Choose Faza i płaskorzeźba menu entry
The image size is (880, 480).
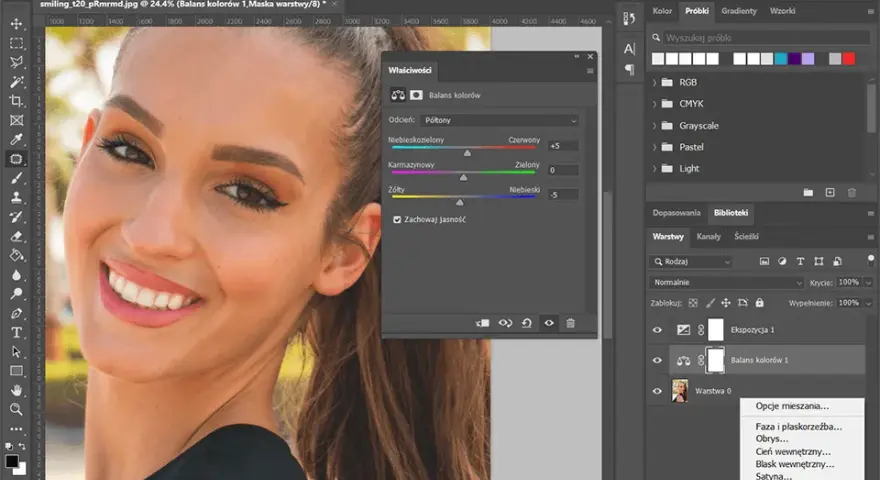click(x=799, y=427)
